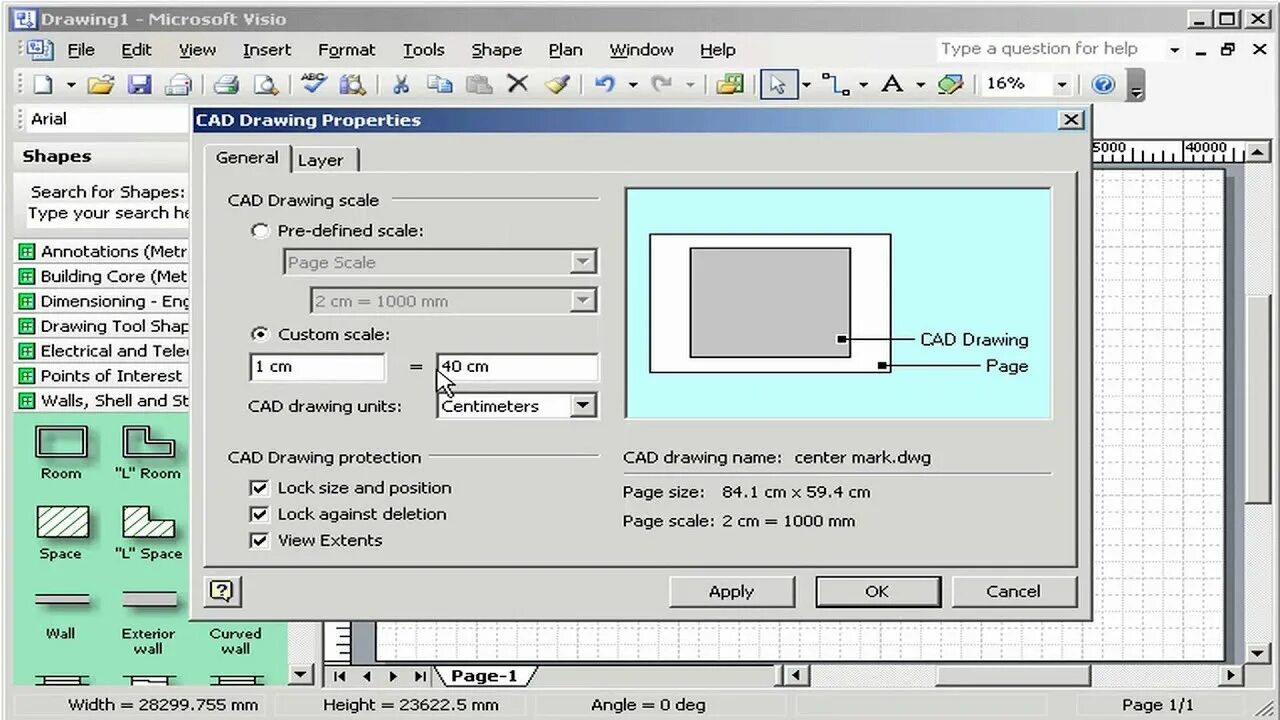
Task: Run spelling check from the toolbar
Action: [x=313, y=85]
